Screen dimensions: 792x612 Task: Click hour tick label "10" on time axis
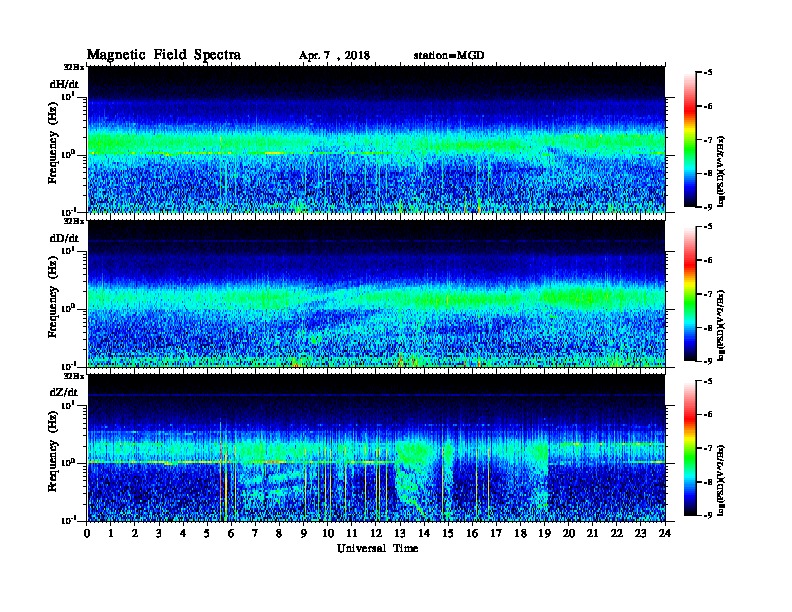pos(327,533)
